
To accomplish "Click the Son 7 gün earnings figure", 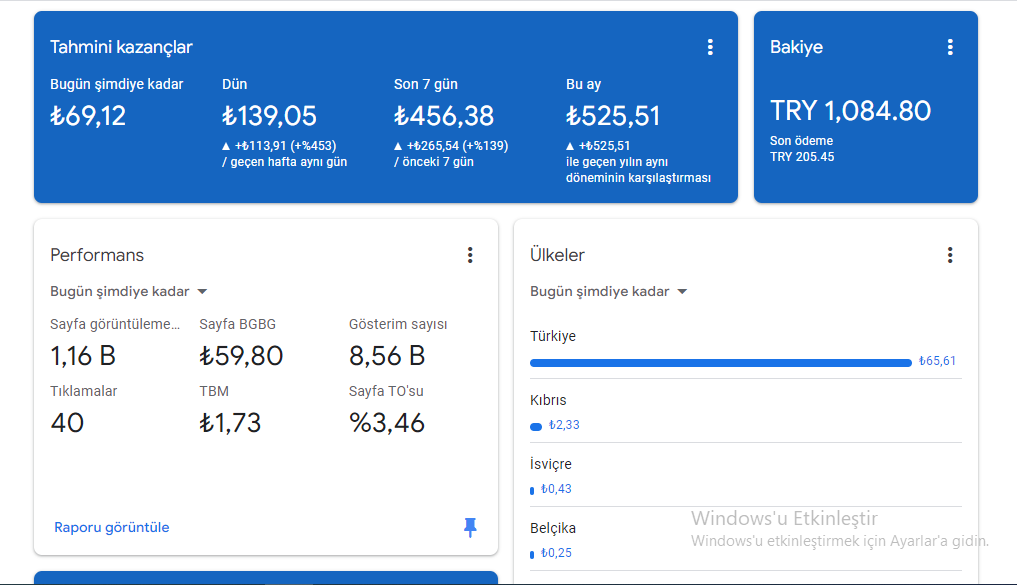I will point(444,116).
